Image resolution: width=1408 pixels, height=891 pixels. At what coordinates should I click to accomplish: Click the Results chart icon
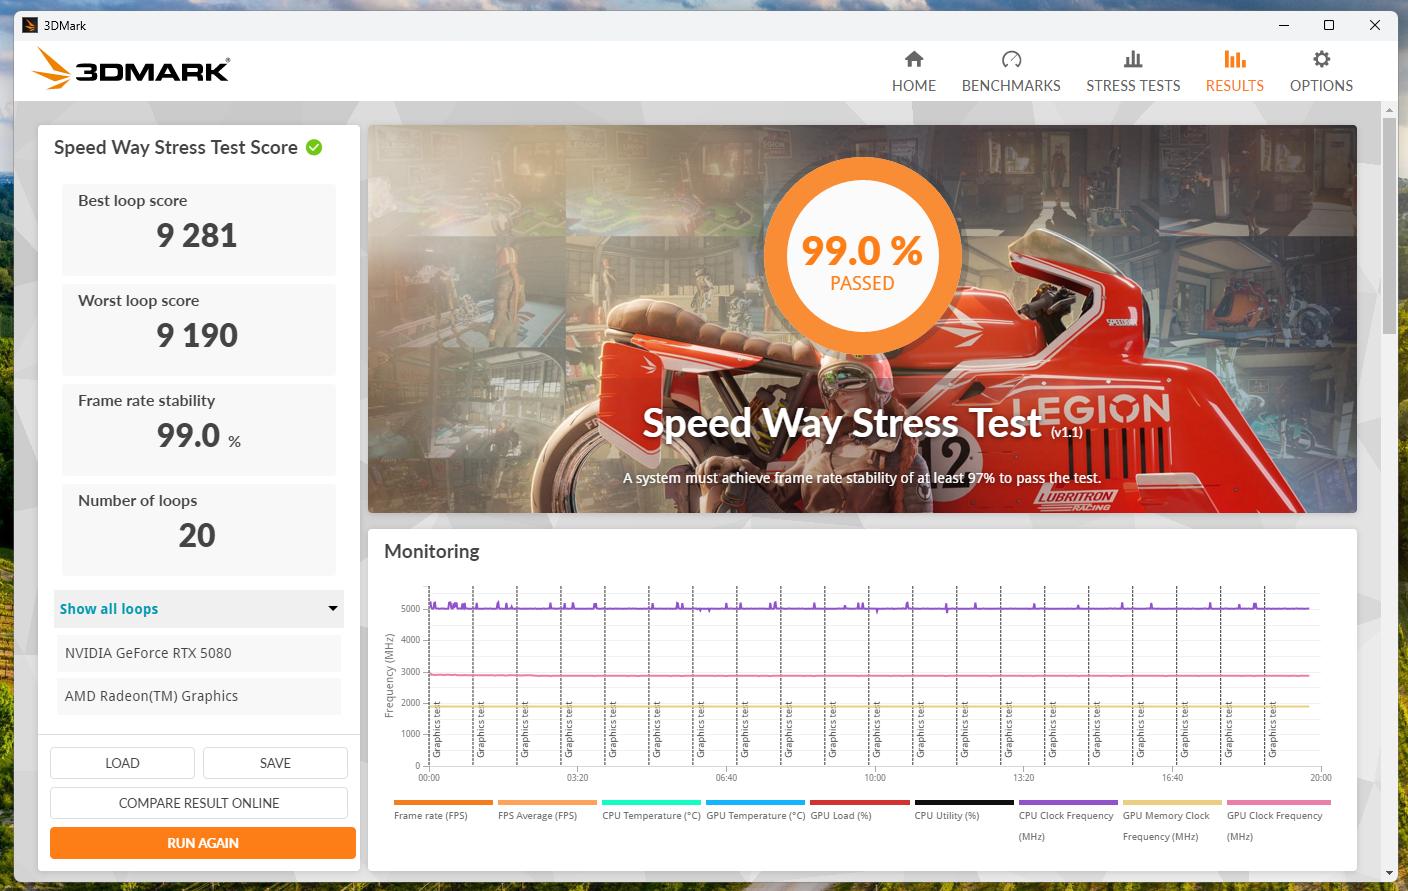click(1235, 59)
